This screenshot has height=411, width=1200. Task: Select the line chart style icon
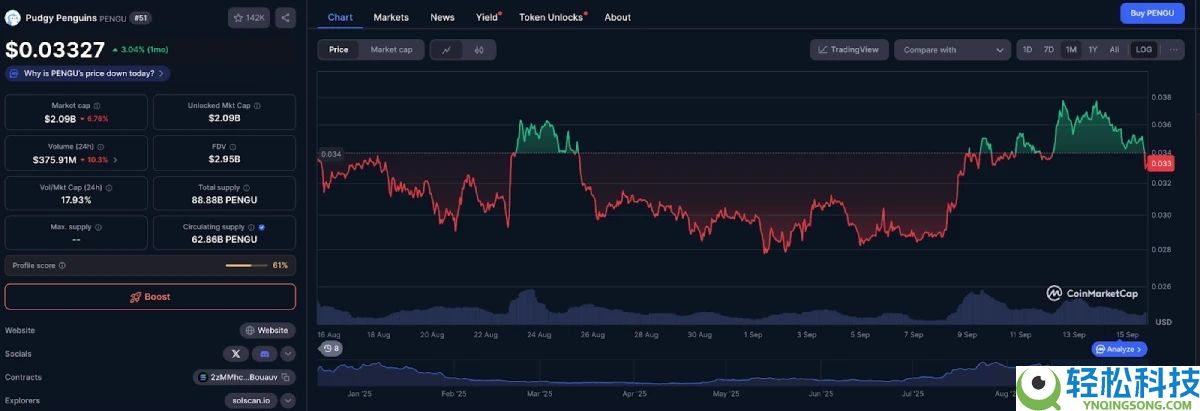pyautogui.click(x=446, y=50)
